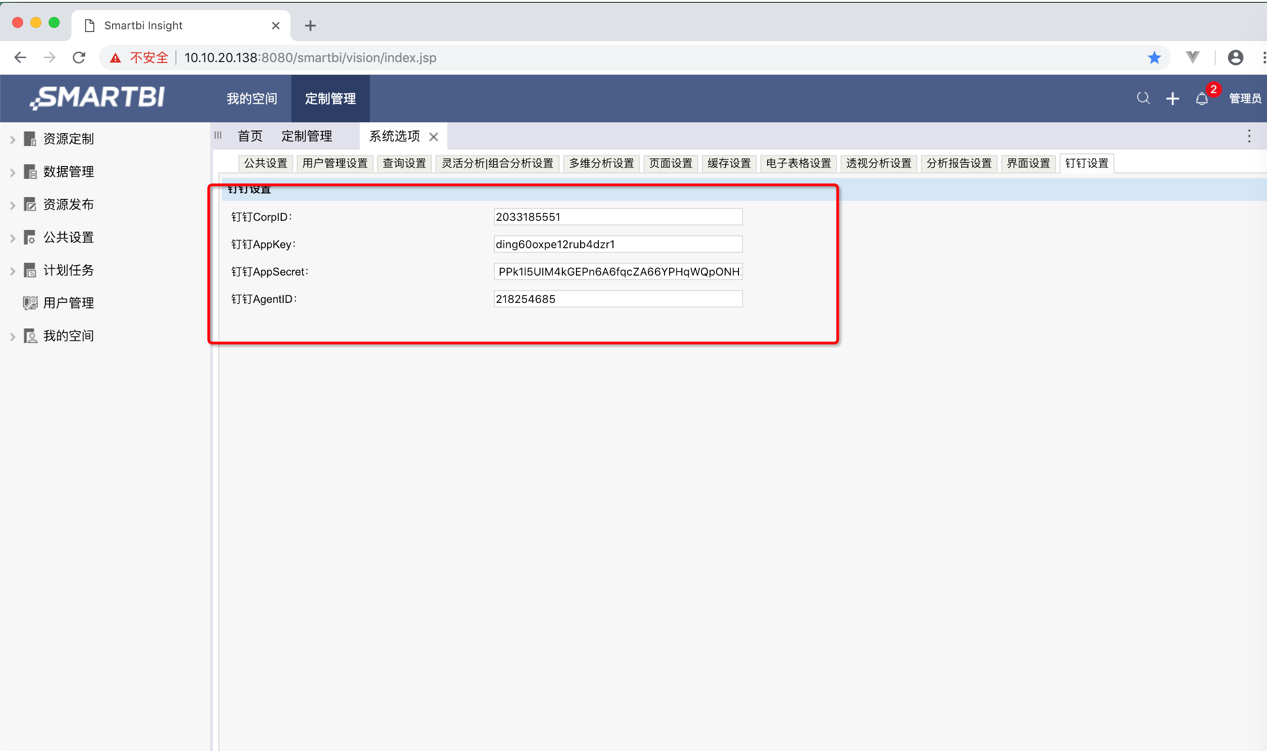Expand the 我的空间 sidebar node
Screen dimensions: 1267x751
click(12, 337)
